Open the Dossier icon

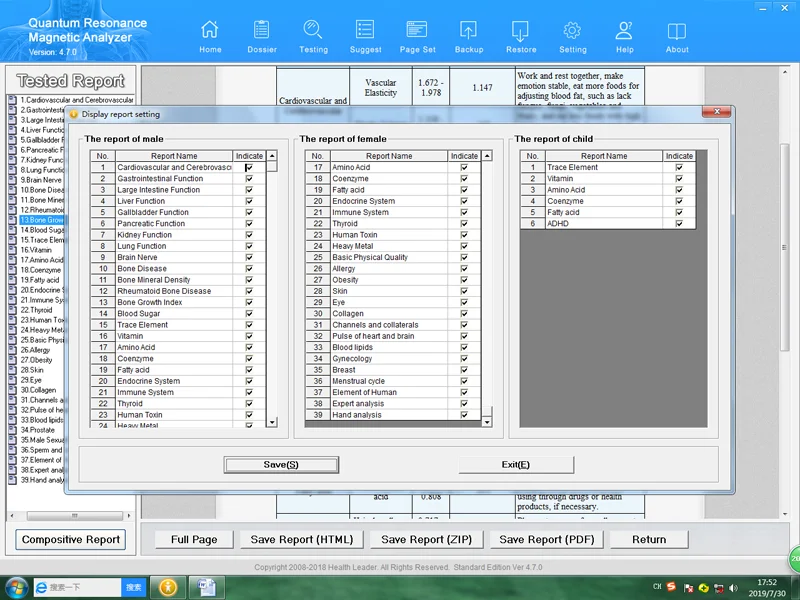pyautogui.click(x=261, y=31)
